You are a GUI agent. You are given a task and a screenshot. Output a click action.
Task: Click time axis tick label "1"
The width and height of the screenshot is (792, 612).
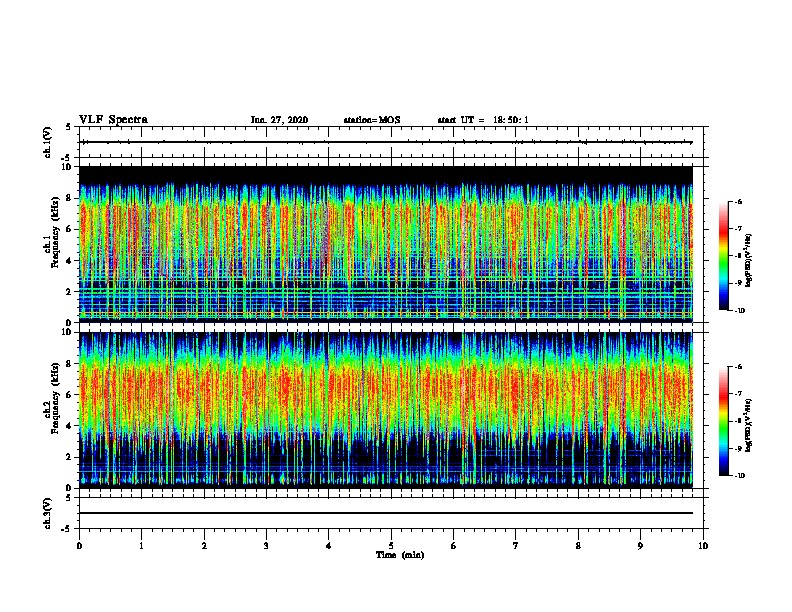[x=141, y=546]
